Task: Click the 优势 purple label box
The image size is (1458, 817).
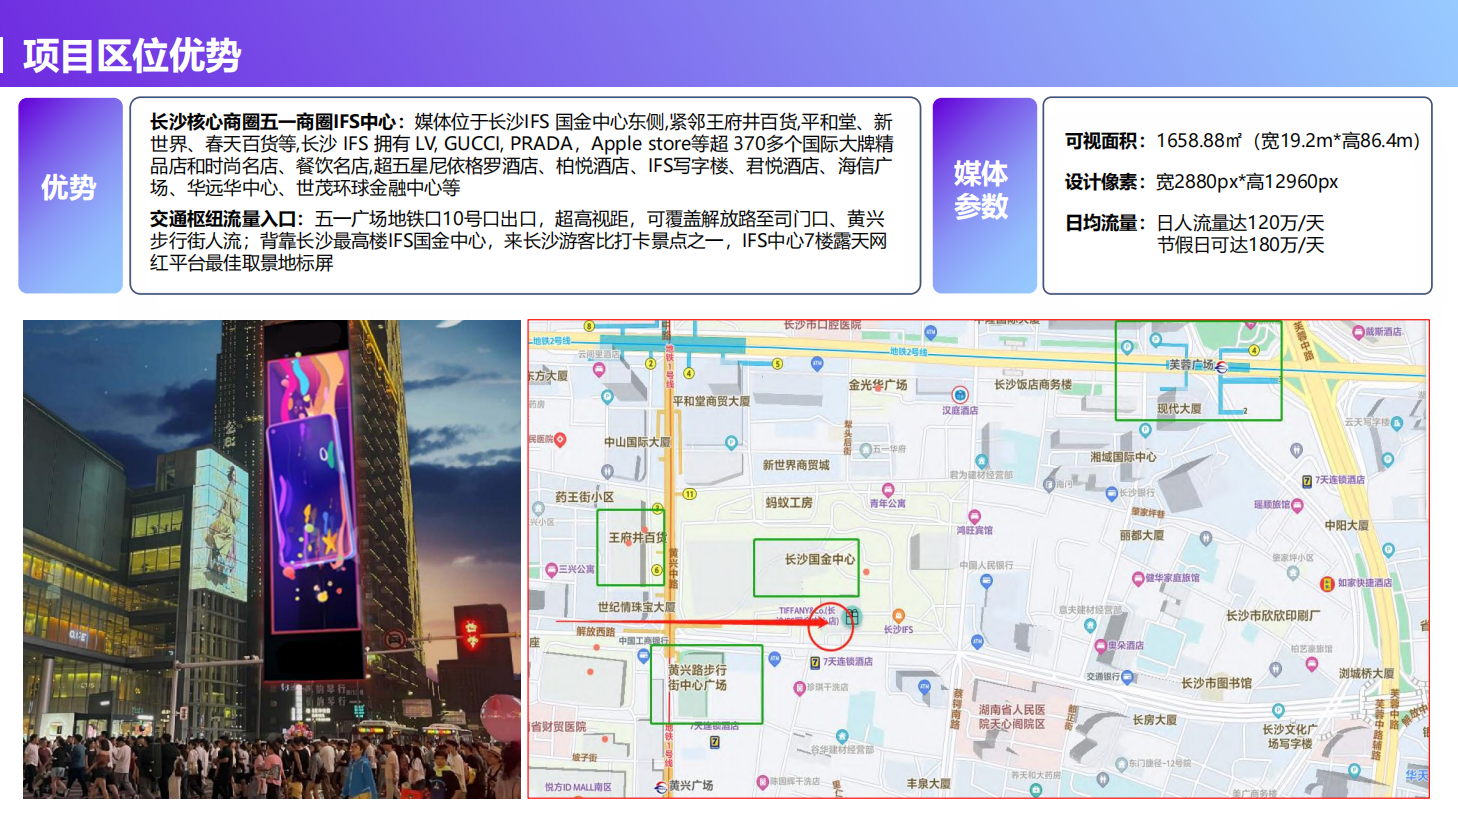Action: point(70,195)
